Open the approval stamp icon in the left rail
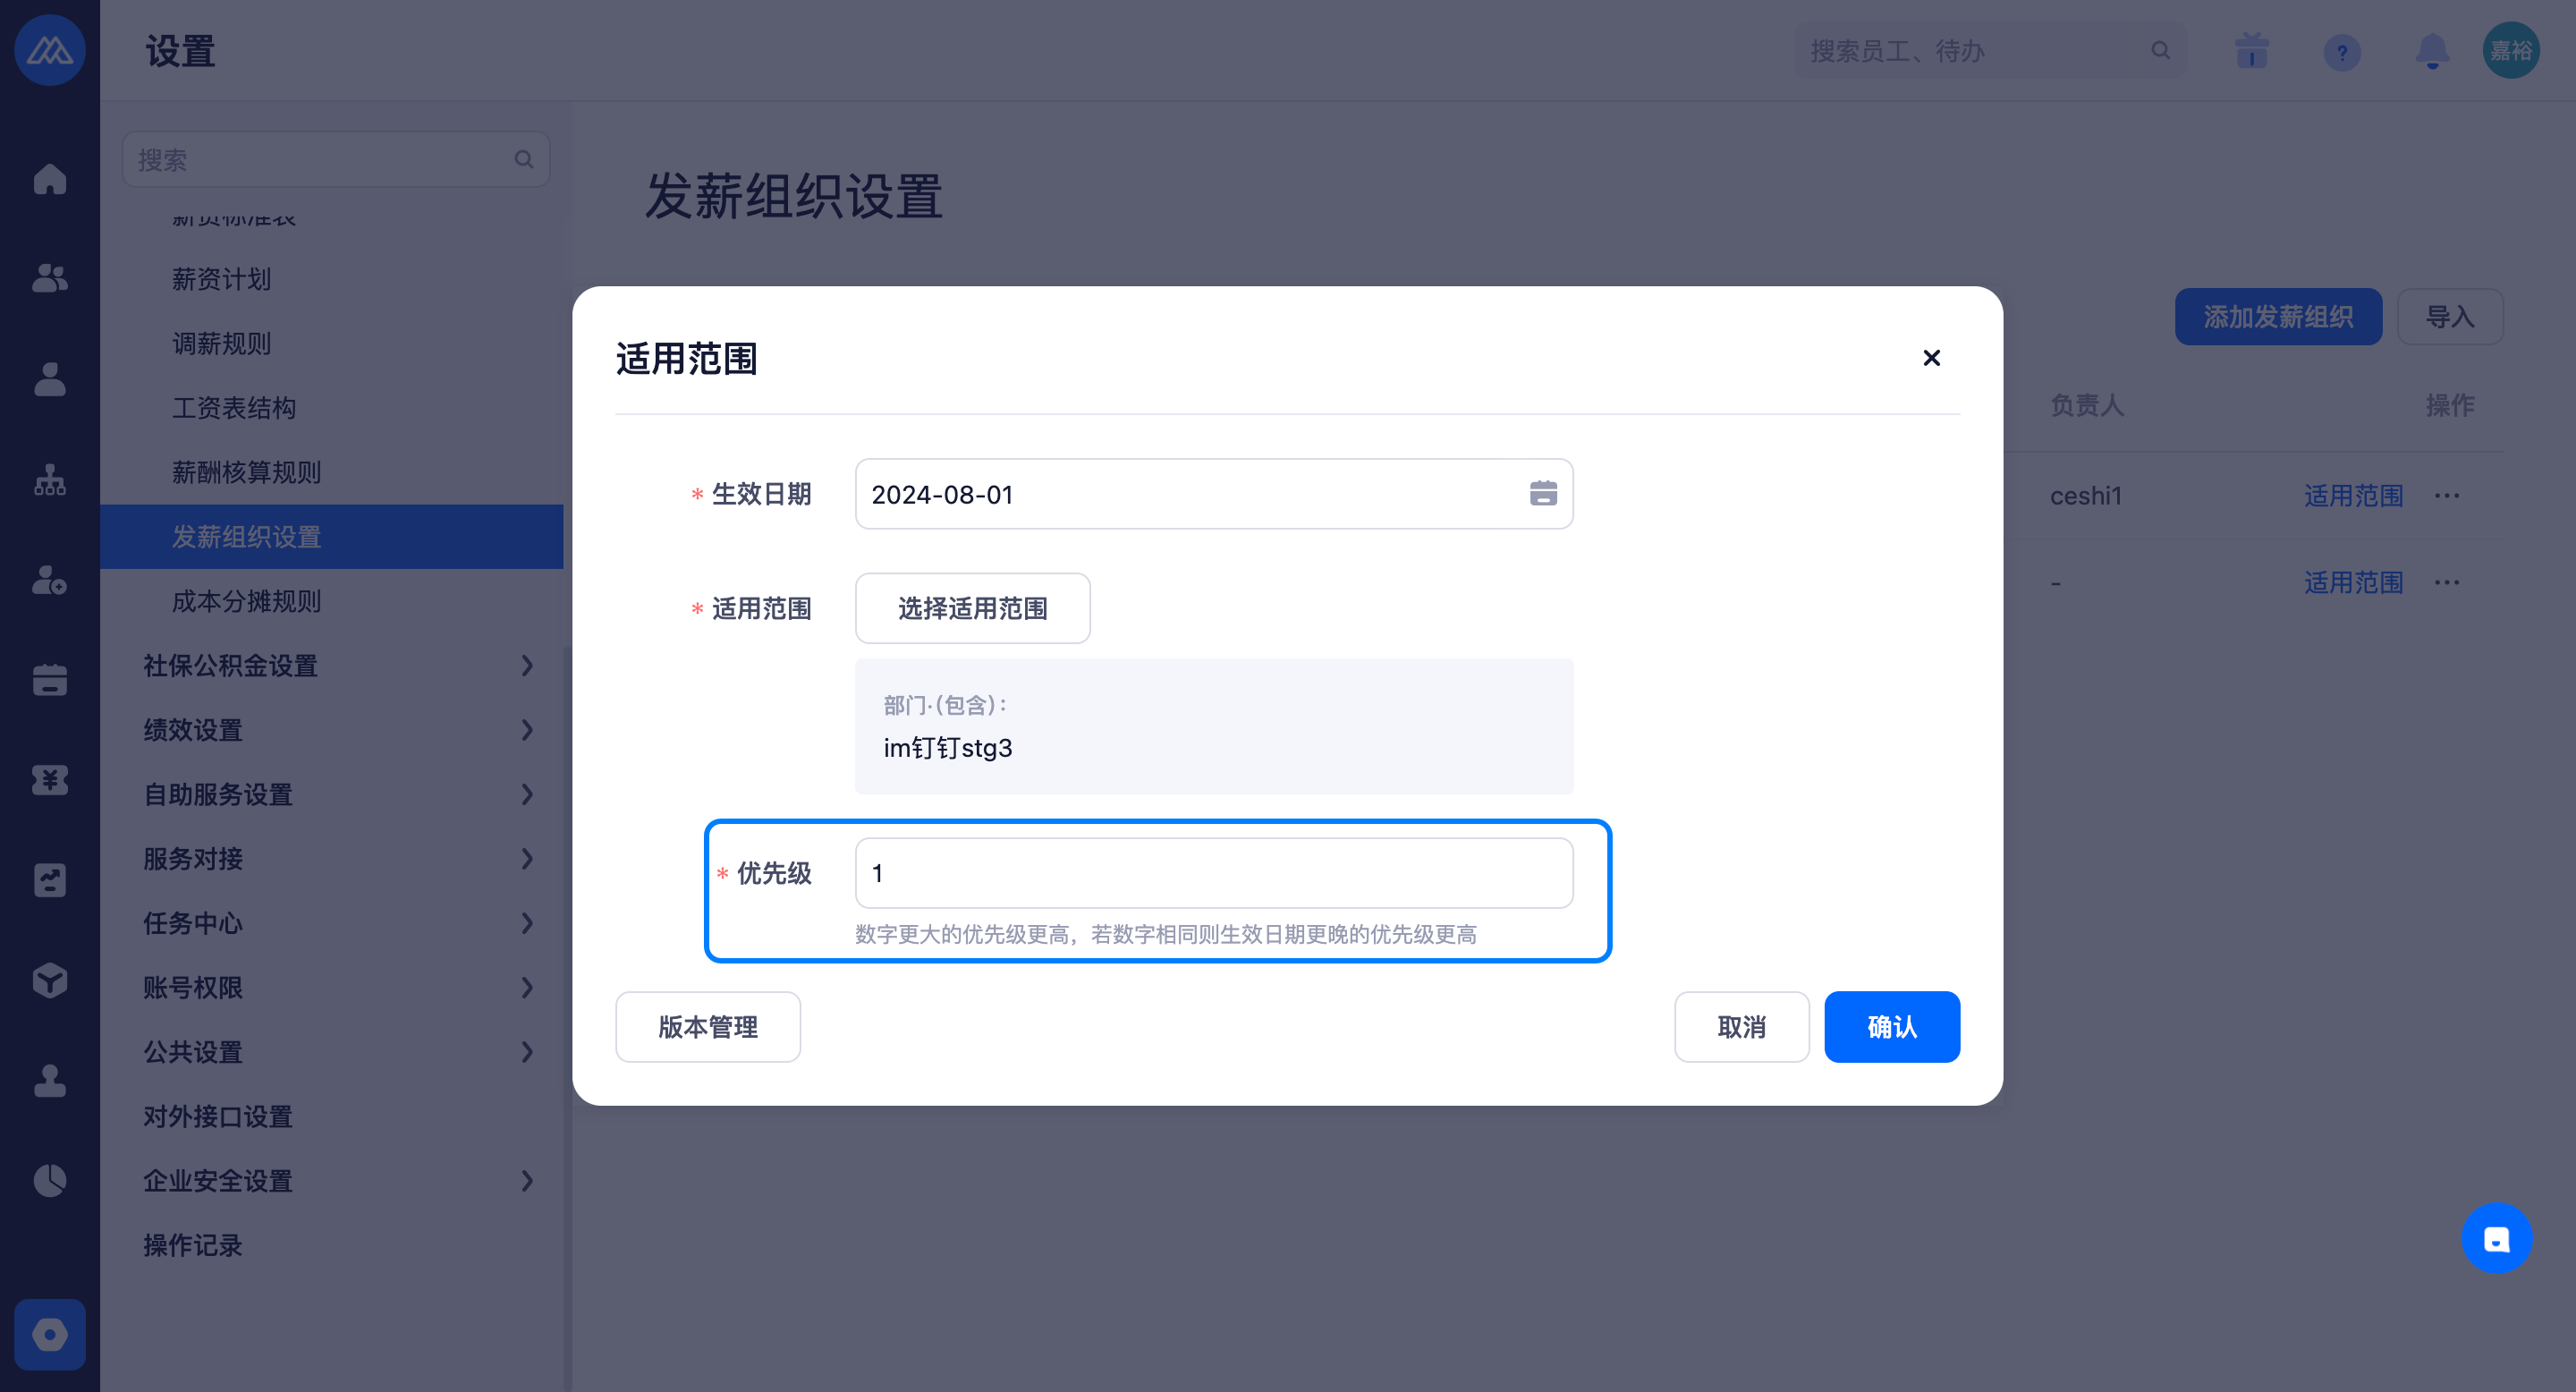The image size is (2576, 1392). click(x=50, y=1081)
